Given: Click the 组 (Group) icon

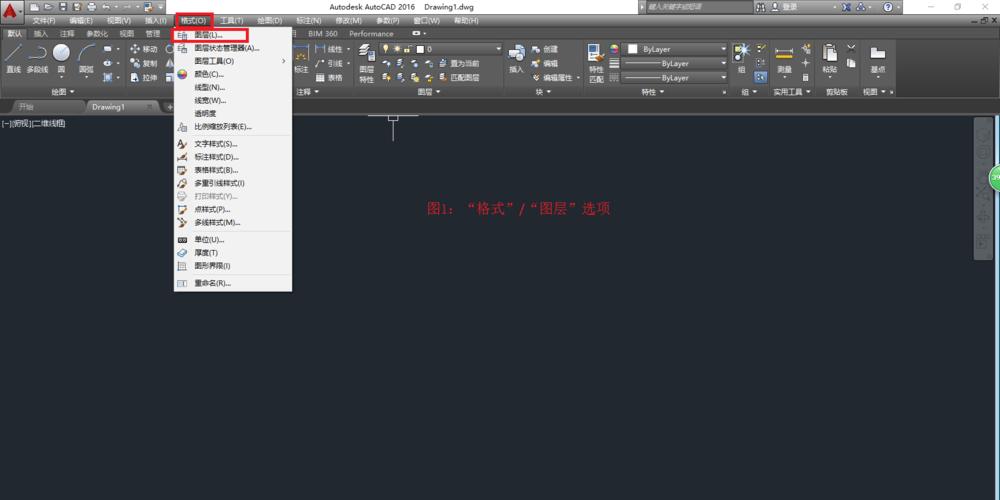Looking at the screenshot, I should pyautogui.click(x=741, y=59).
